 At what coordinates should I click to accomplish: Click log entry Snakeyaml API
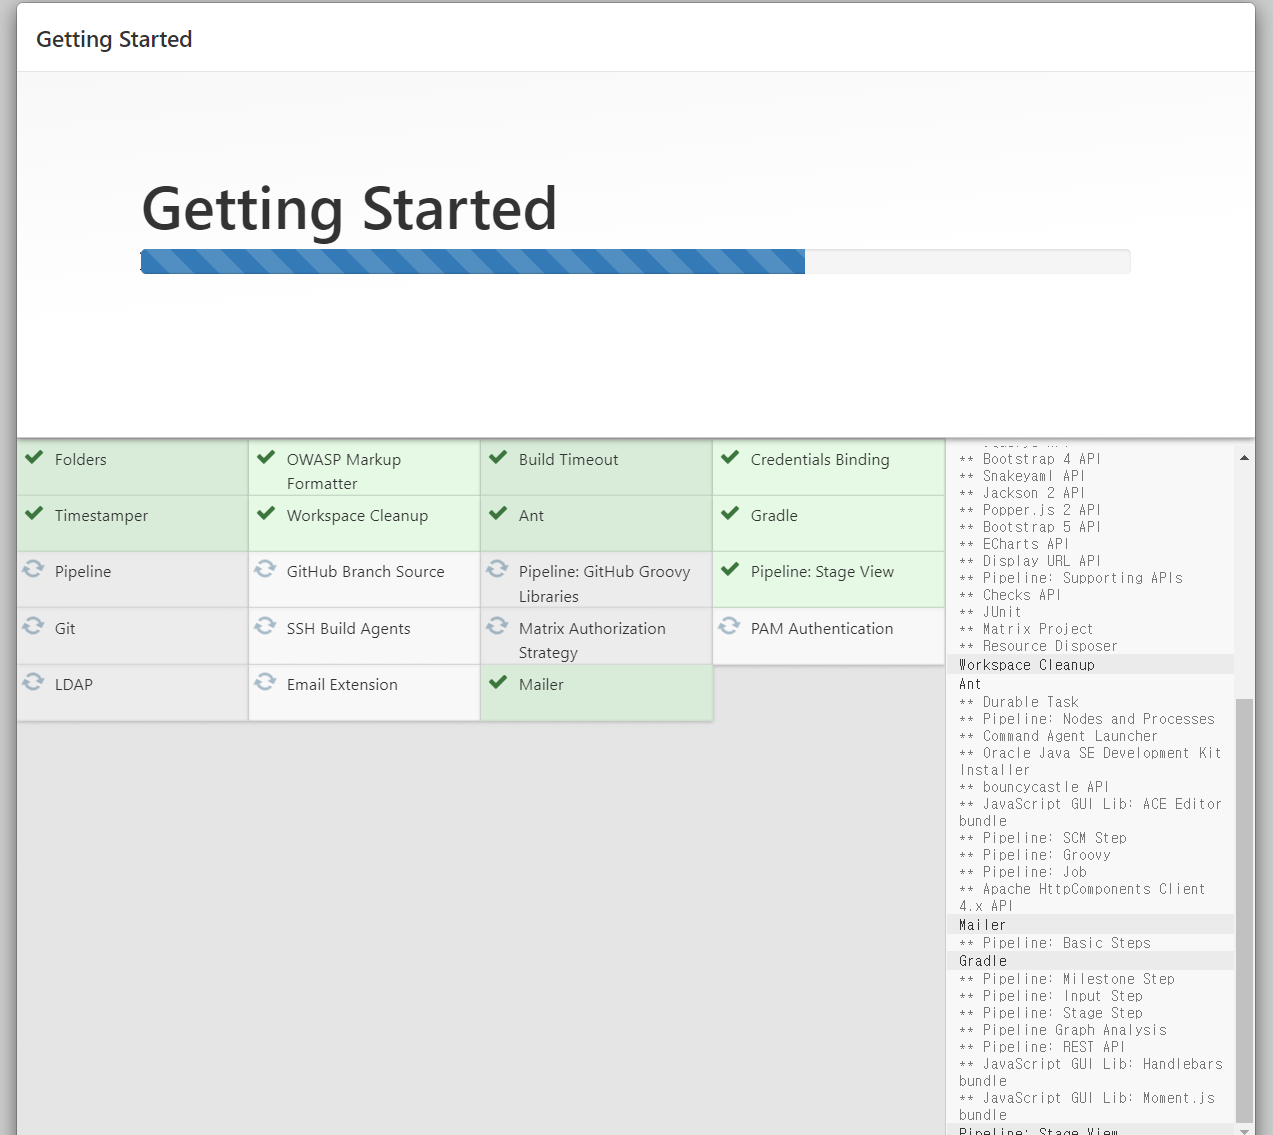point(1022,476)
